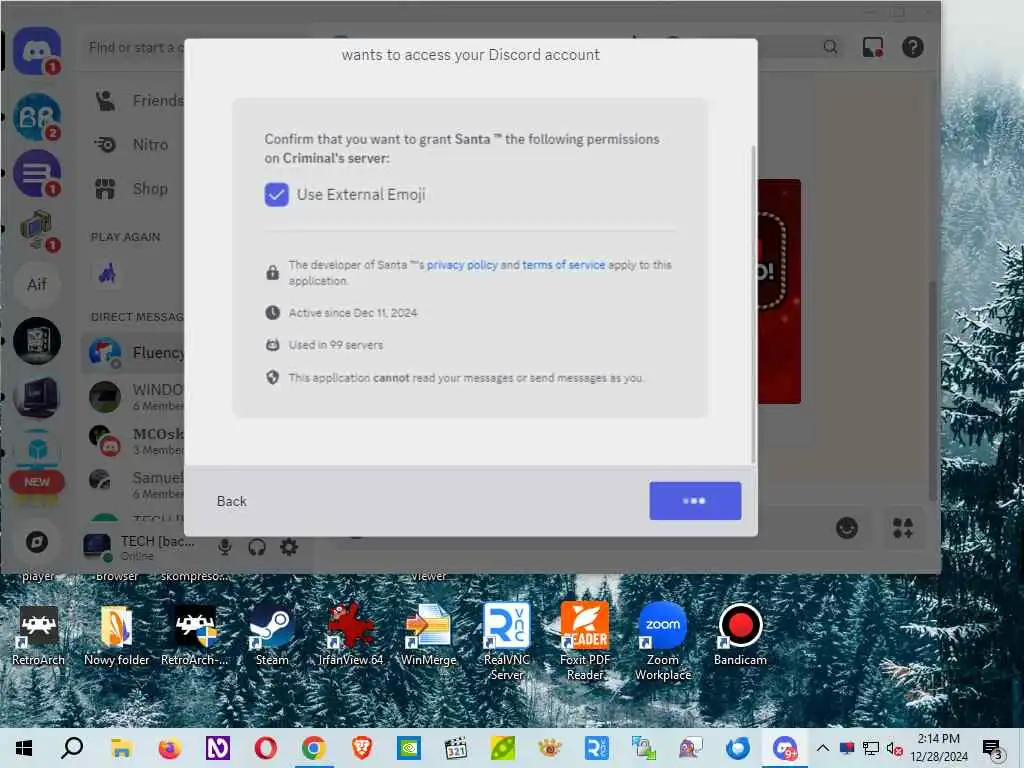The height and width of the screenshot is (768, 1024).
Task: Open Shop in Discord sidebar
Action: (x=133, y=189)
